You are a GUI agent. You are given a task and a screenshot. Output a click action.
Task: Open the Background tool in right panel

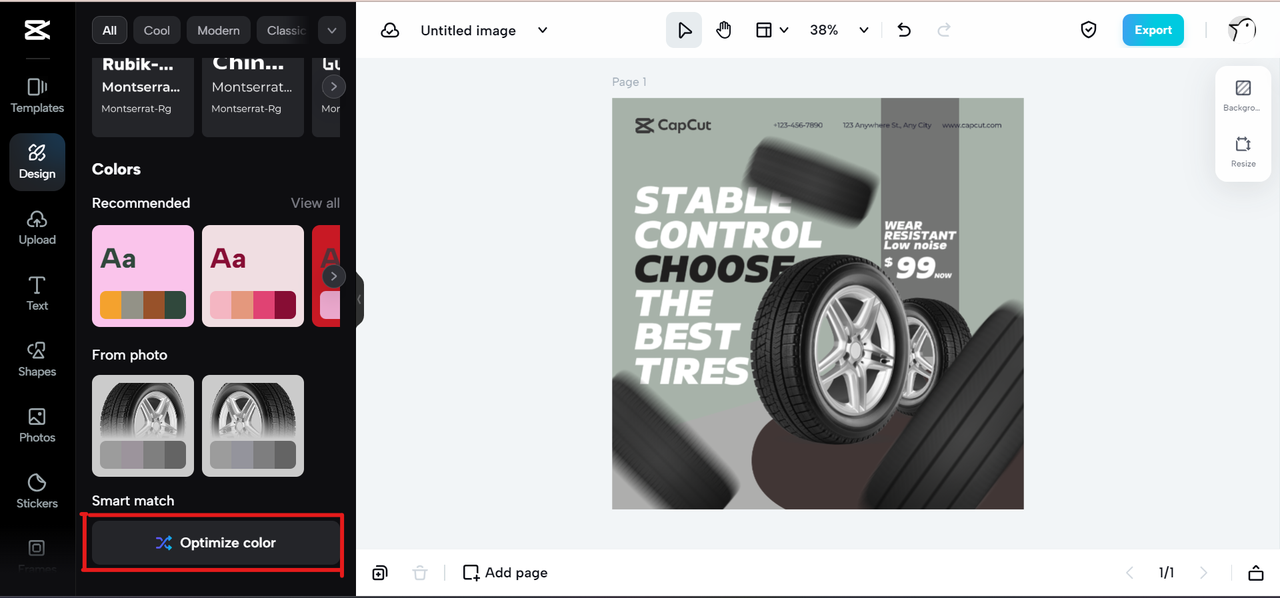(x=1243, y=97)
